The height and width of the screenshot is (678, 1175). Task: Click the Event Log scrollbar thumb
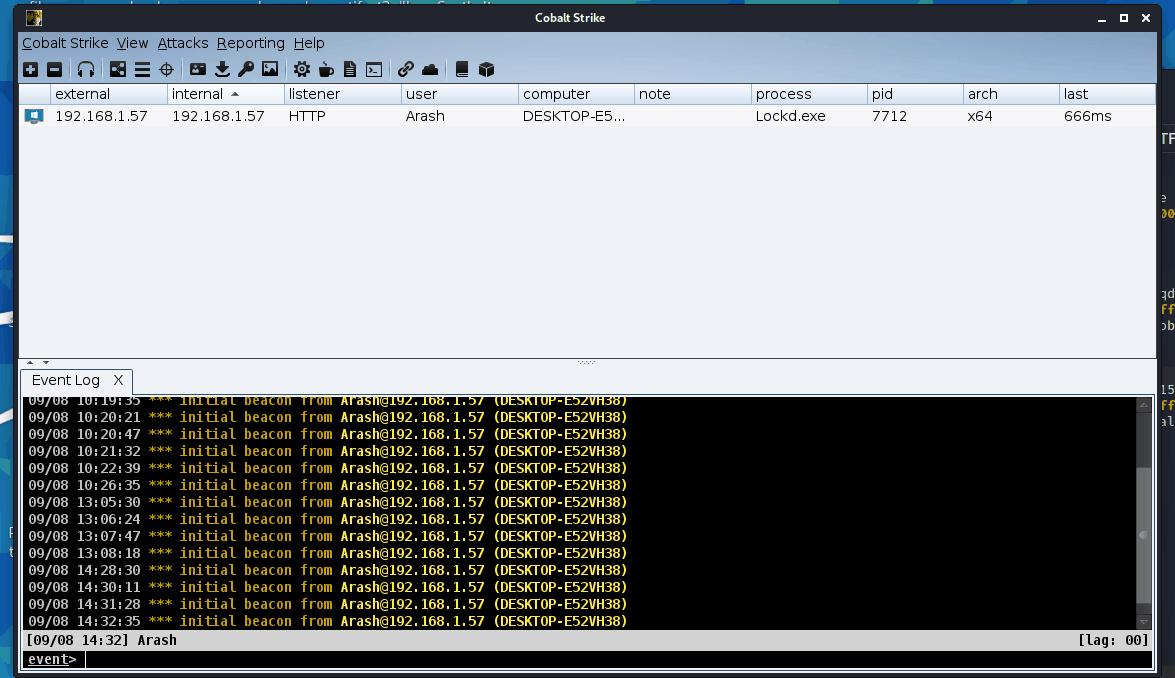(1144, 536)
